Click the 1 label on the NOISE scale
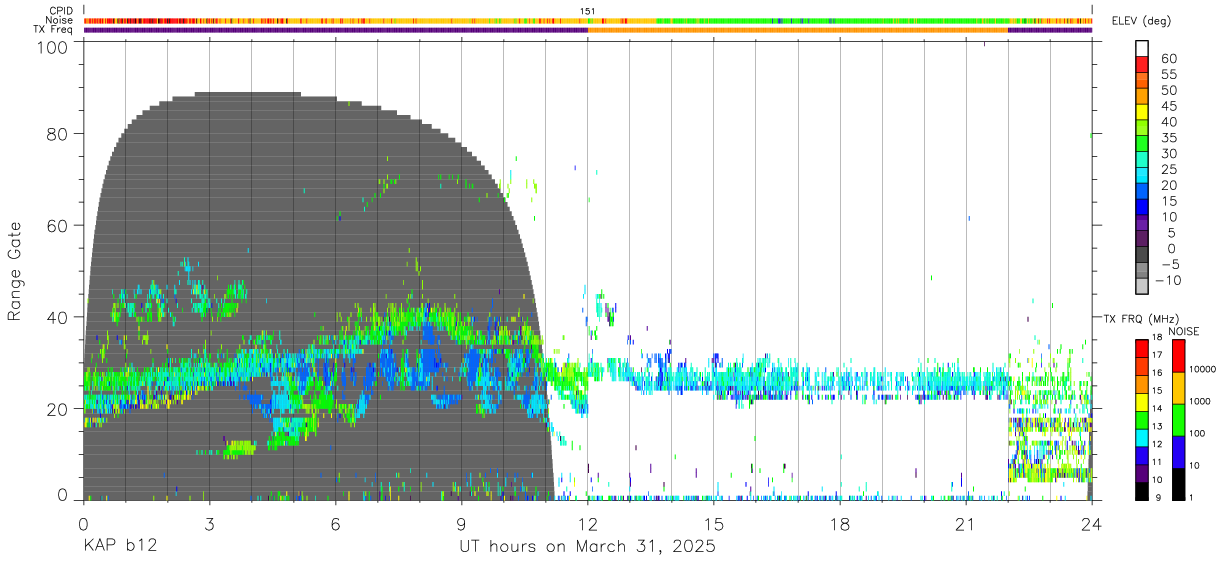The image size is (1228, 567). (x=1191, y=499)
